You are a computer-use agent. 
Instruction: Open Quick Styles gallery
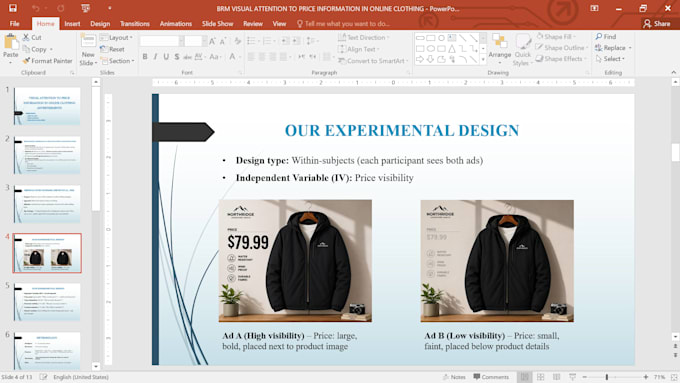(x=523, y=49)
